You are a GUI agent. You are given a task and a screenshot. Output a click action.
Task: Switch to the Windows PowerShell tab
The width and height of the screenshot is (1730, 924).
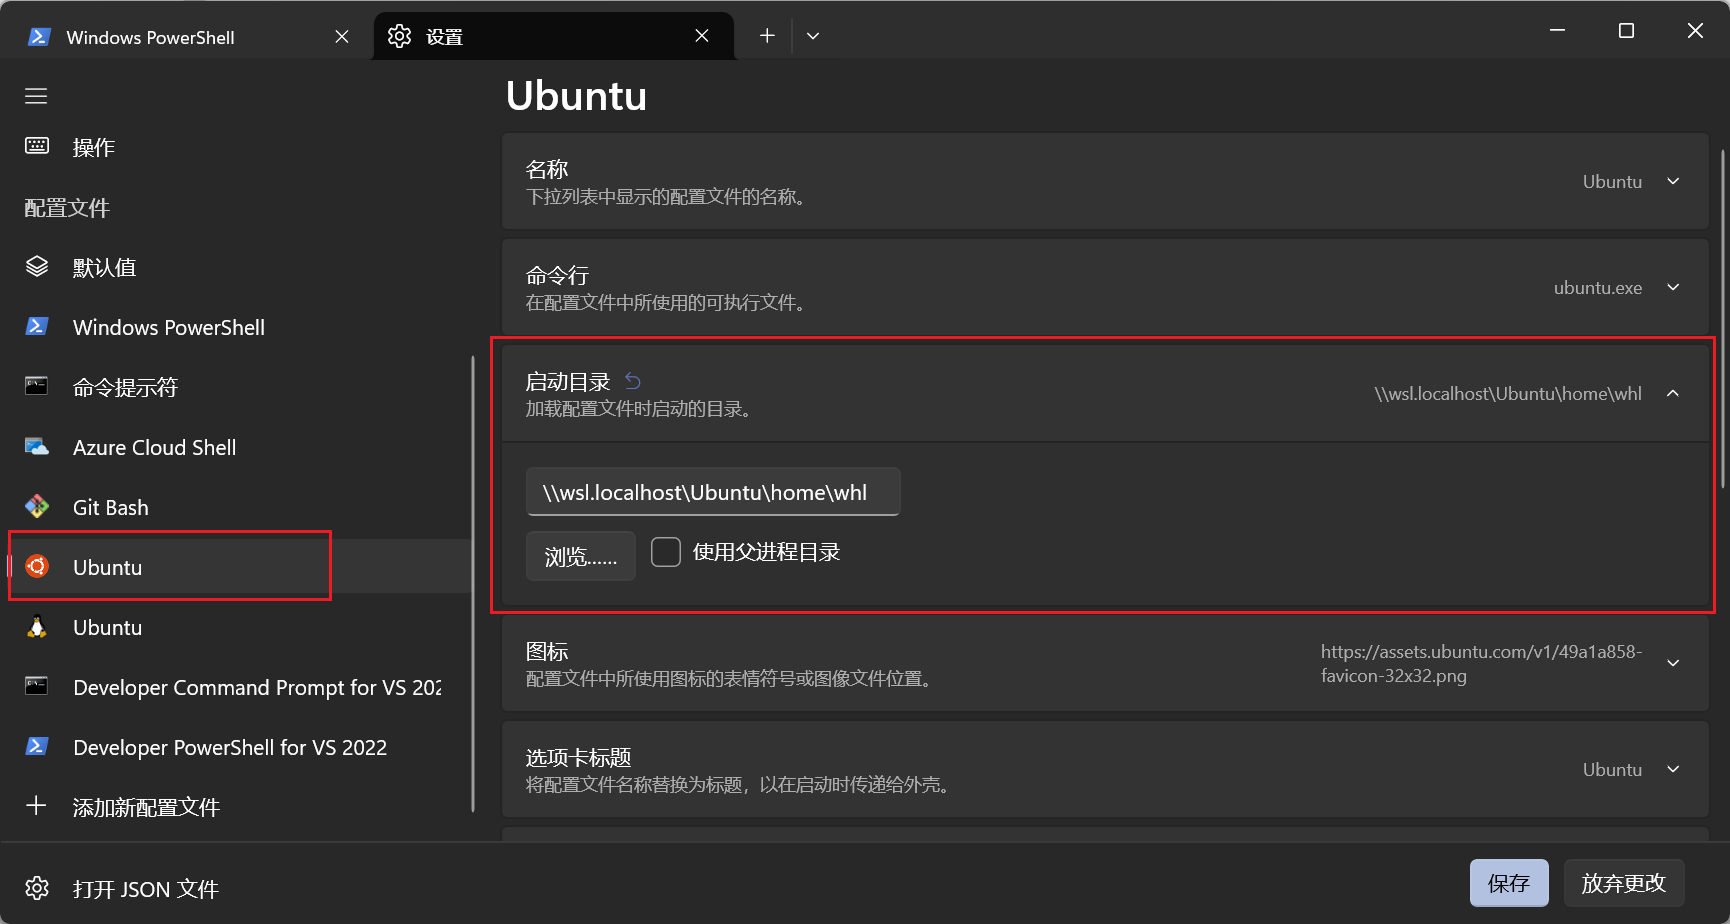(150, 37)
